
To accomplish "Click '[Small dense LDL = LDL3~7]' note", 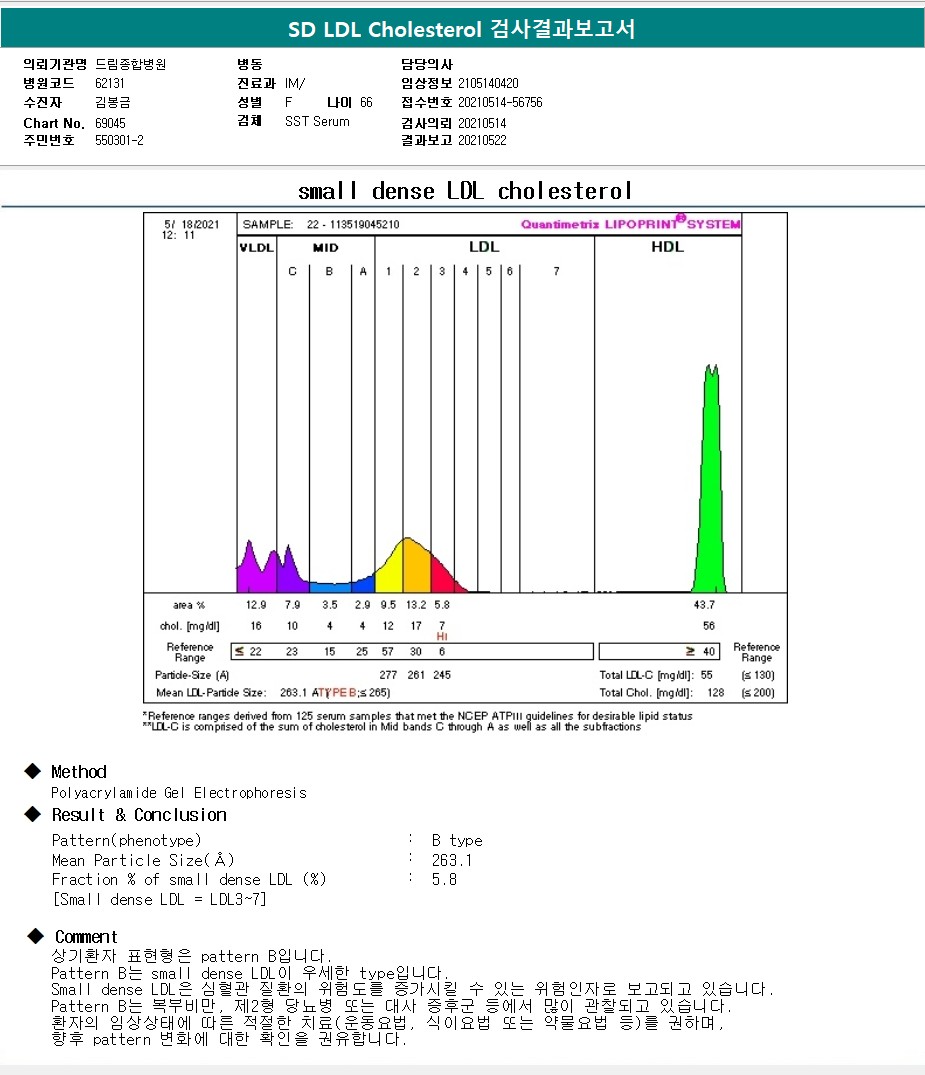I will point(159,899).
